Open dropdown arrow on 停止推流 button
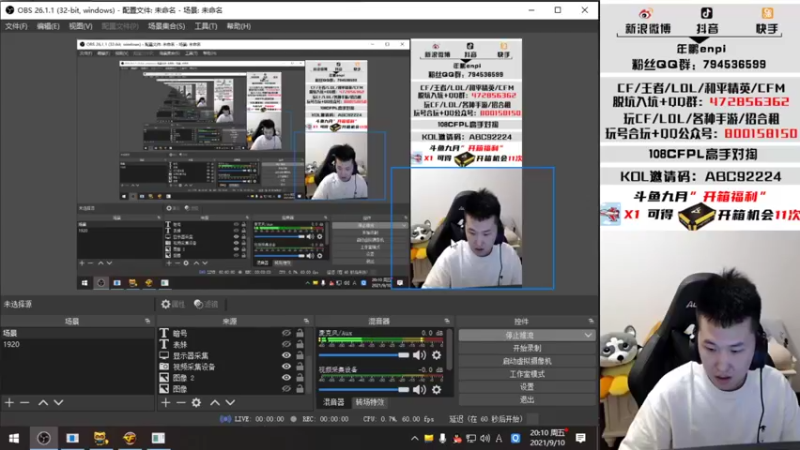Viewport: 800px width, 450px height. coord(588,335)
